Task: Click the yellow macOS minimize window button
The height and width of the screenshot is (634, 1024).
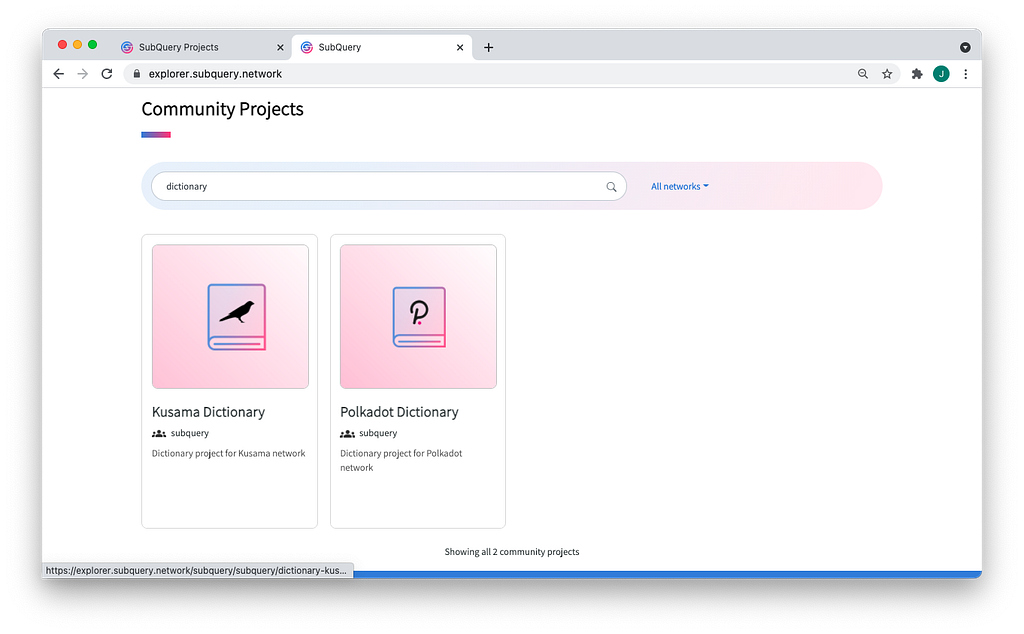Action: pos(77,44)
